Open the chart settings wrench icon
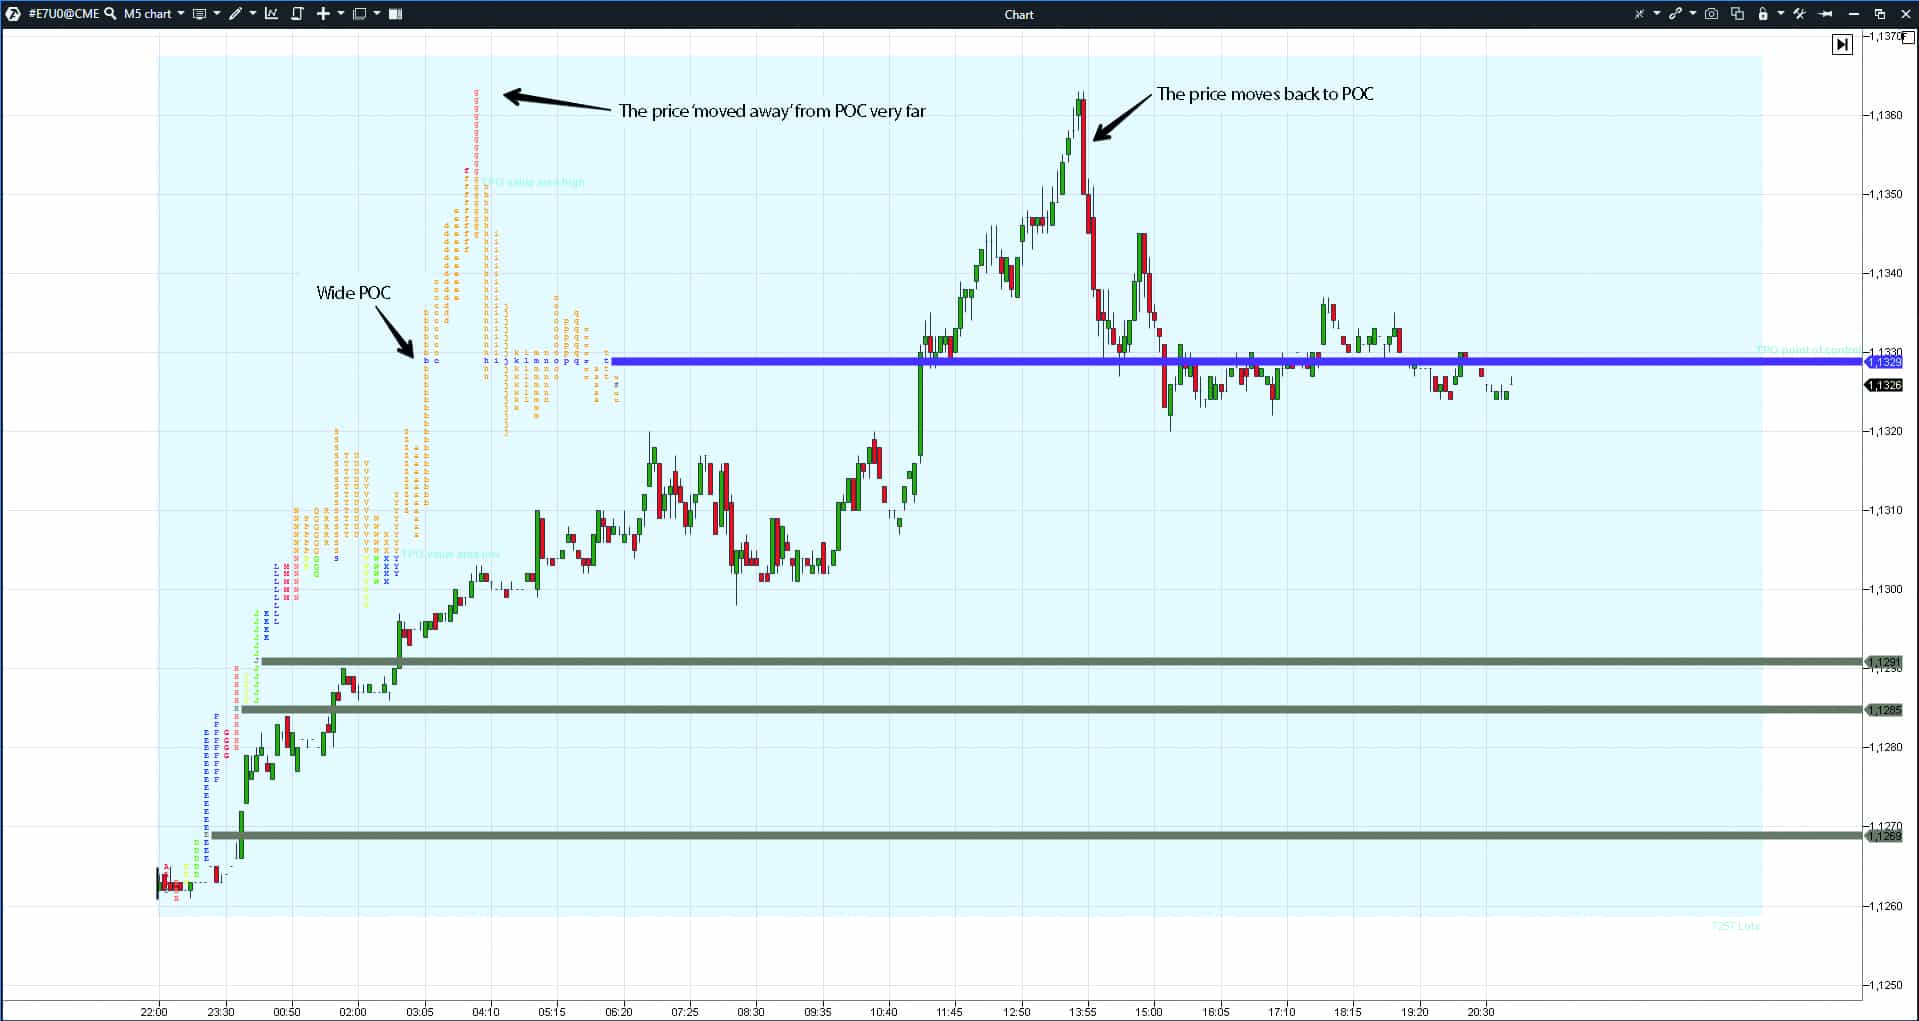 (1800, 14)
